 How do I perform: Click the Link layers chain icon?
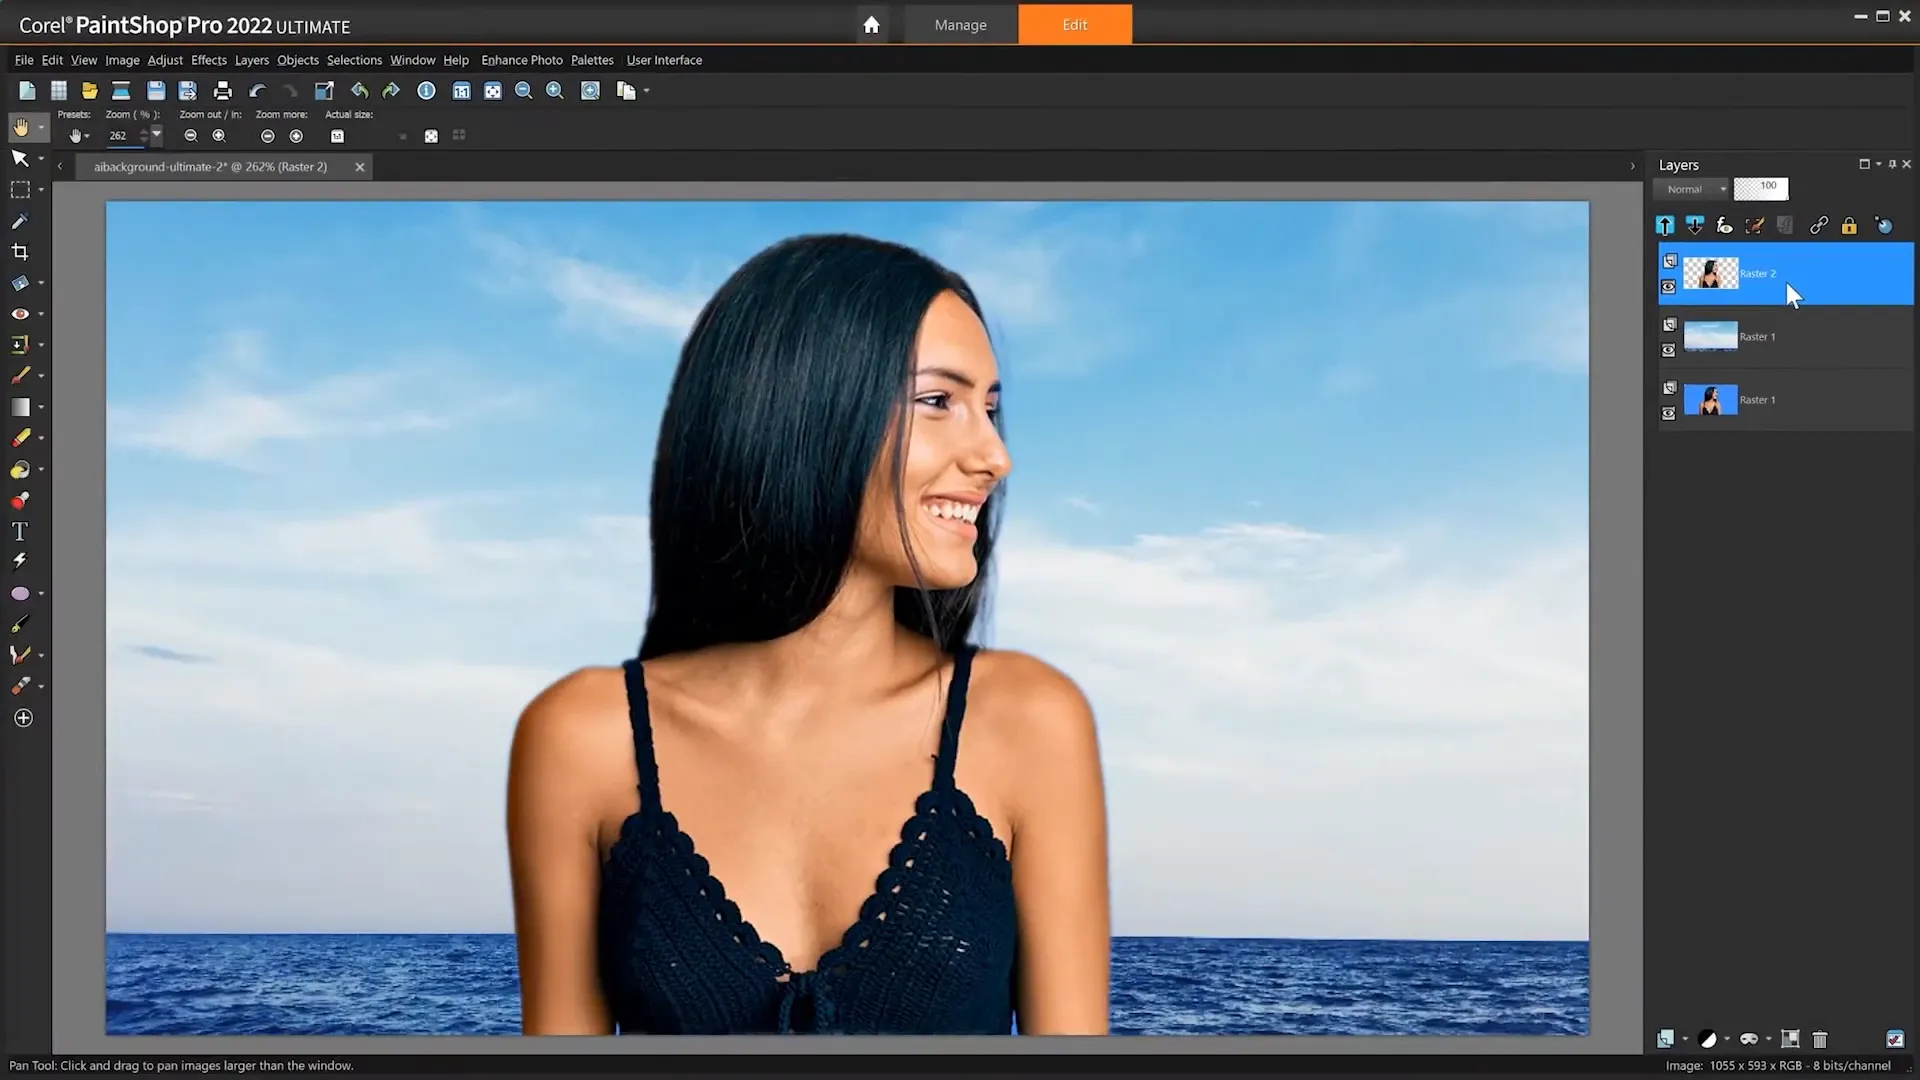click(x=1820, y=225)
